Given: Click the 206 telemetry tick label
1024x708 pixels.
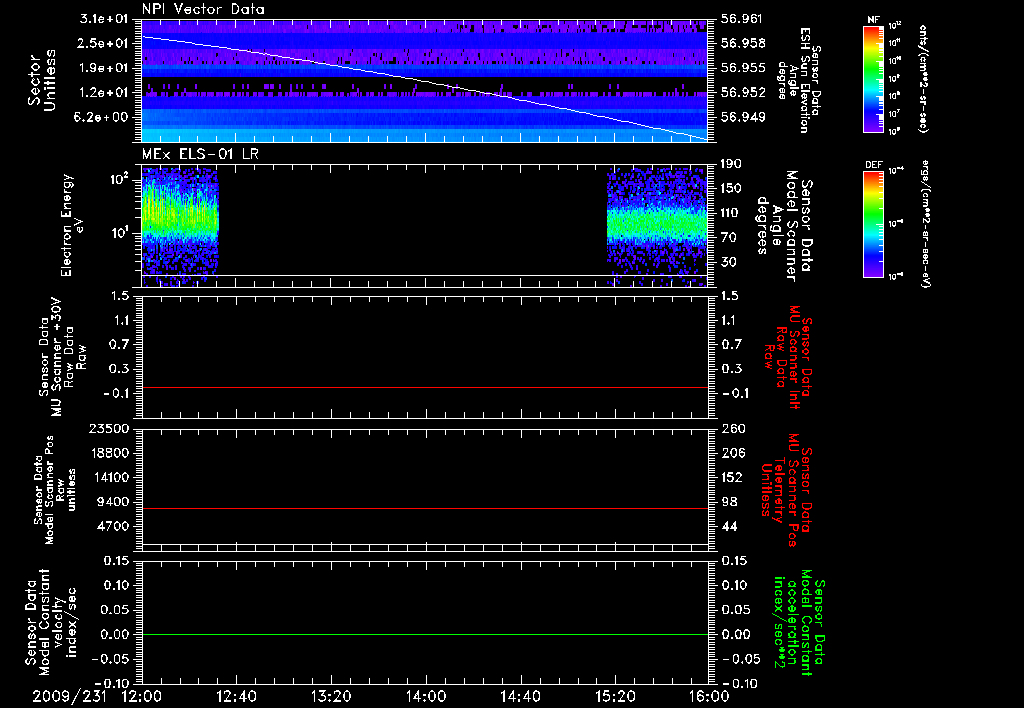Looking at the screenshot, I should coord(732,453).
